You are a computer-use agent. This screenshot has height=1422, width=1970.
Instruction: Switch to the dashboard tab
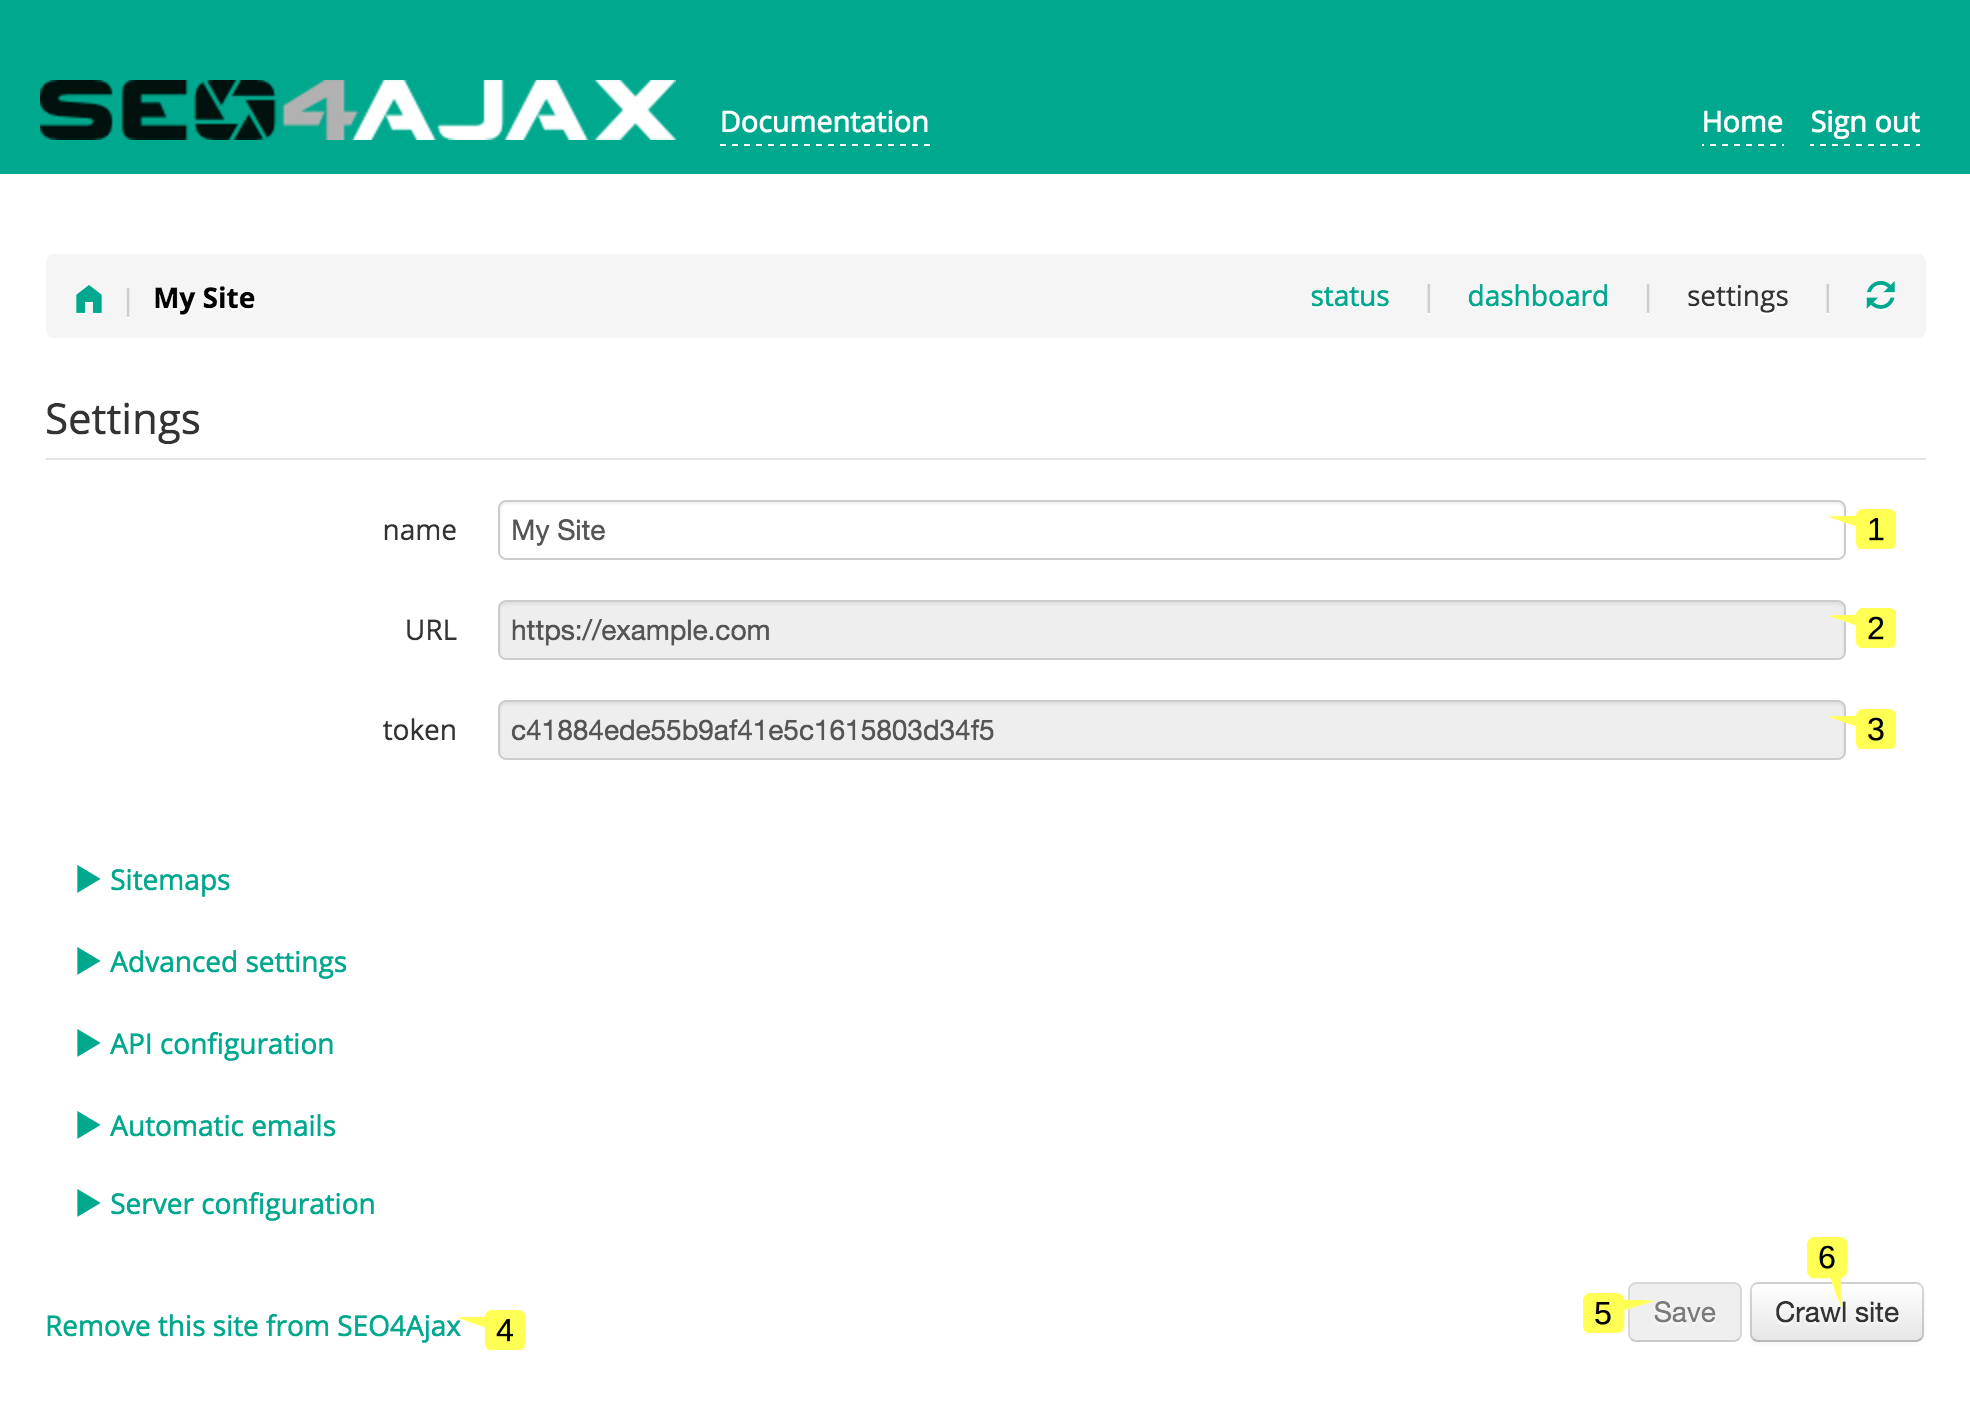coord(1537,295)
